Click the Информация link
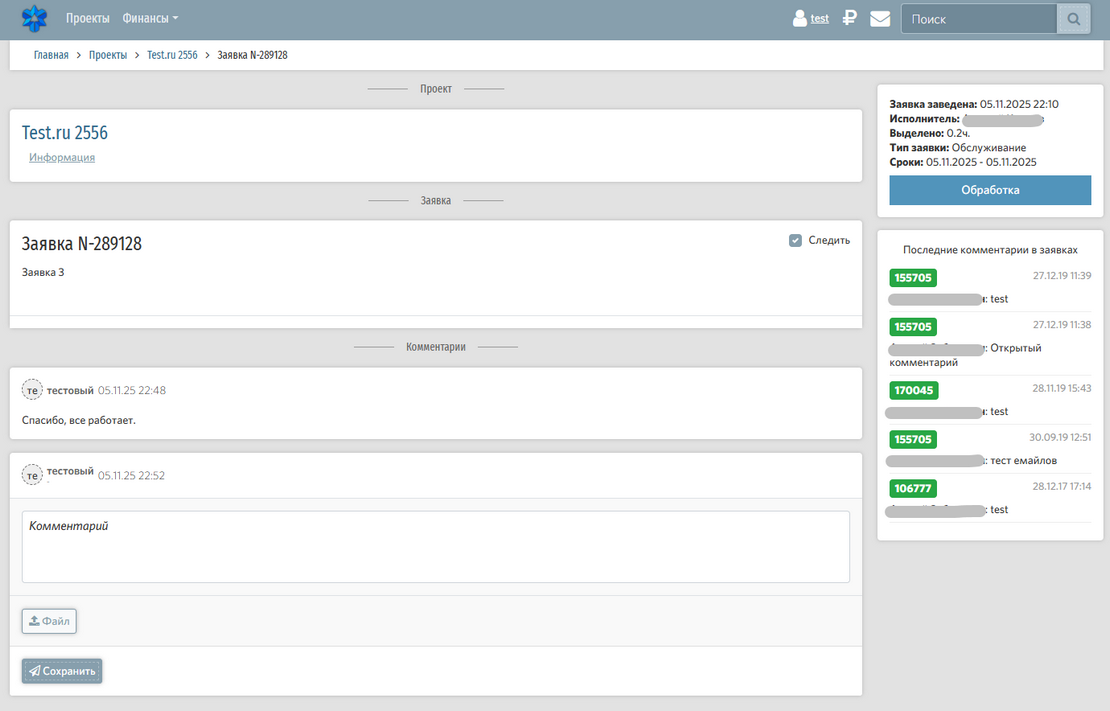The height and width of the screenshot is (711, 1110). pyautogui.click(x=62, y=157)
